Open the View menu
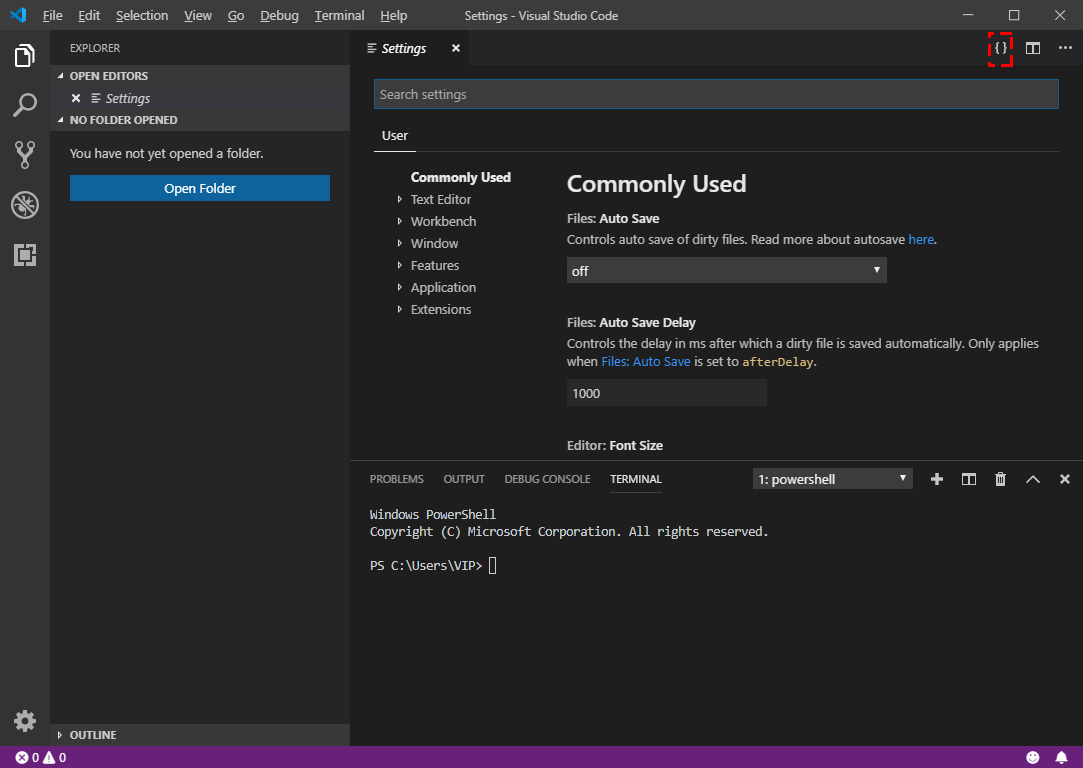 pos(198,15)
